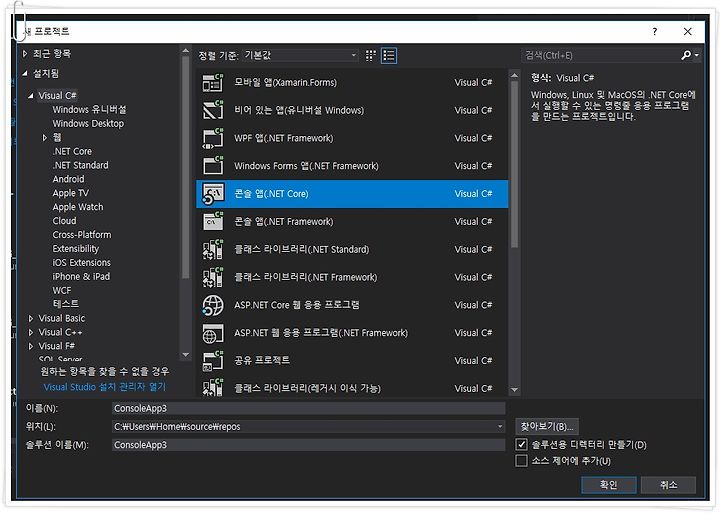Select the .NET Standard category

(80, 165)
